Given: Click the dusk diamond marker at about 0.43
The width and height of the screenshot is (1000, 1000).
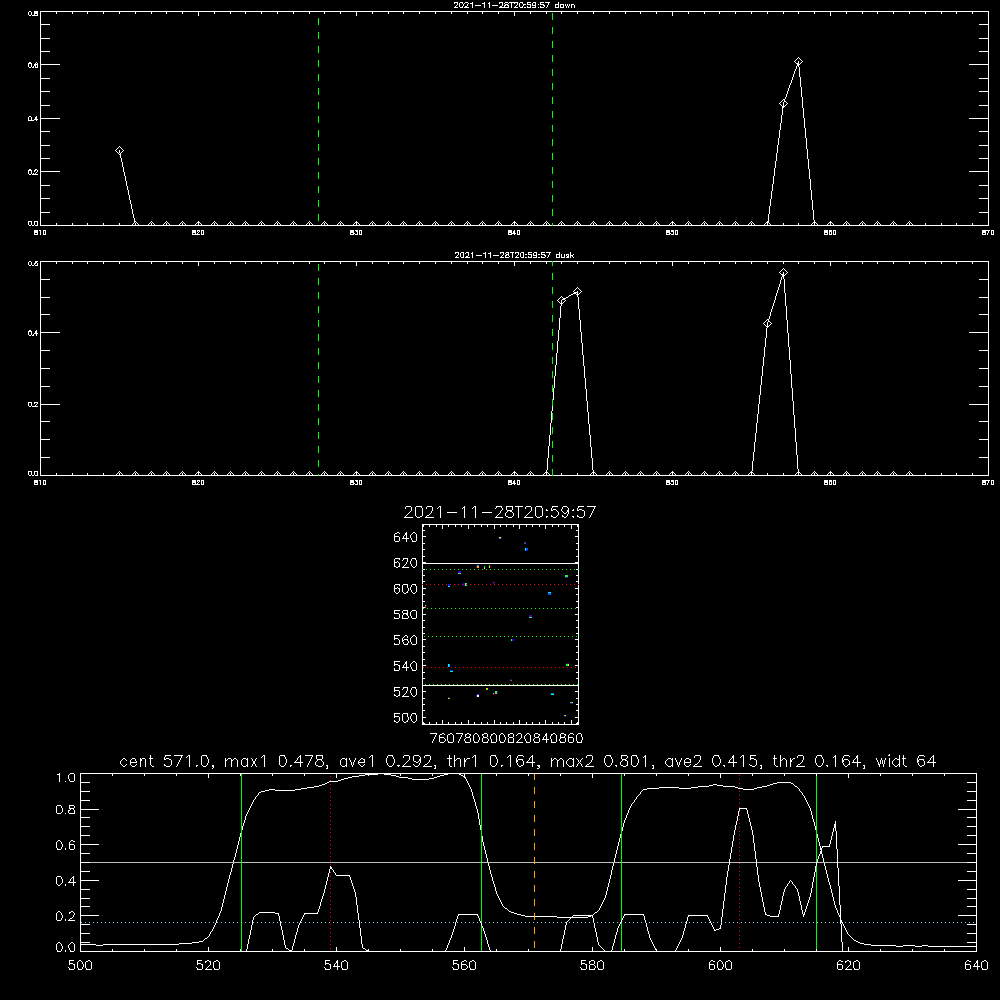Looking at the screenshot, I should [767, 323].
